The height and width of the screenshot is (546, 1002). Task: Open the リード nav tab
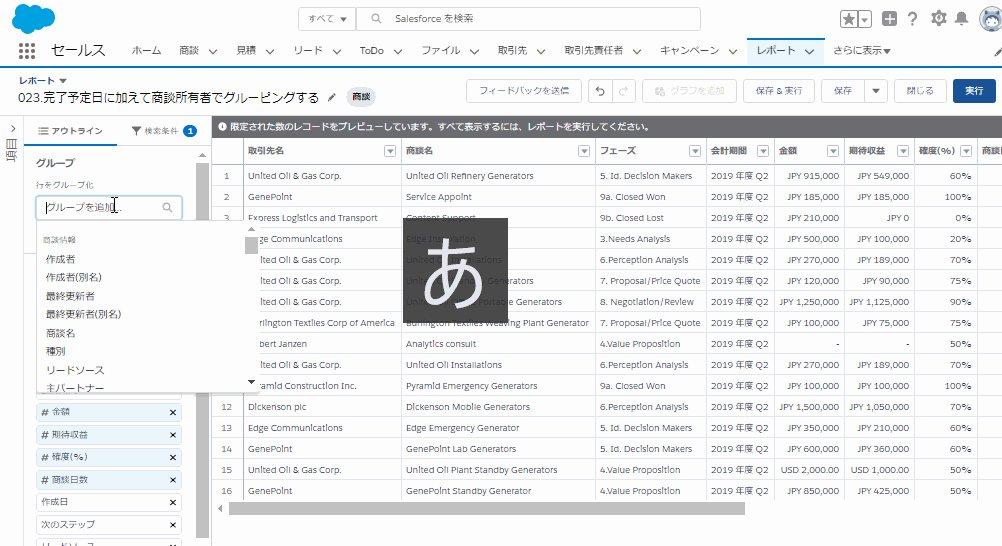coord(308,51)
